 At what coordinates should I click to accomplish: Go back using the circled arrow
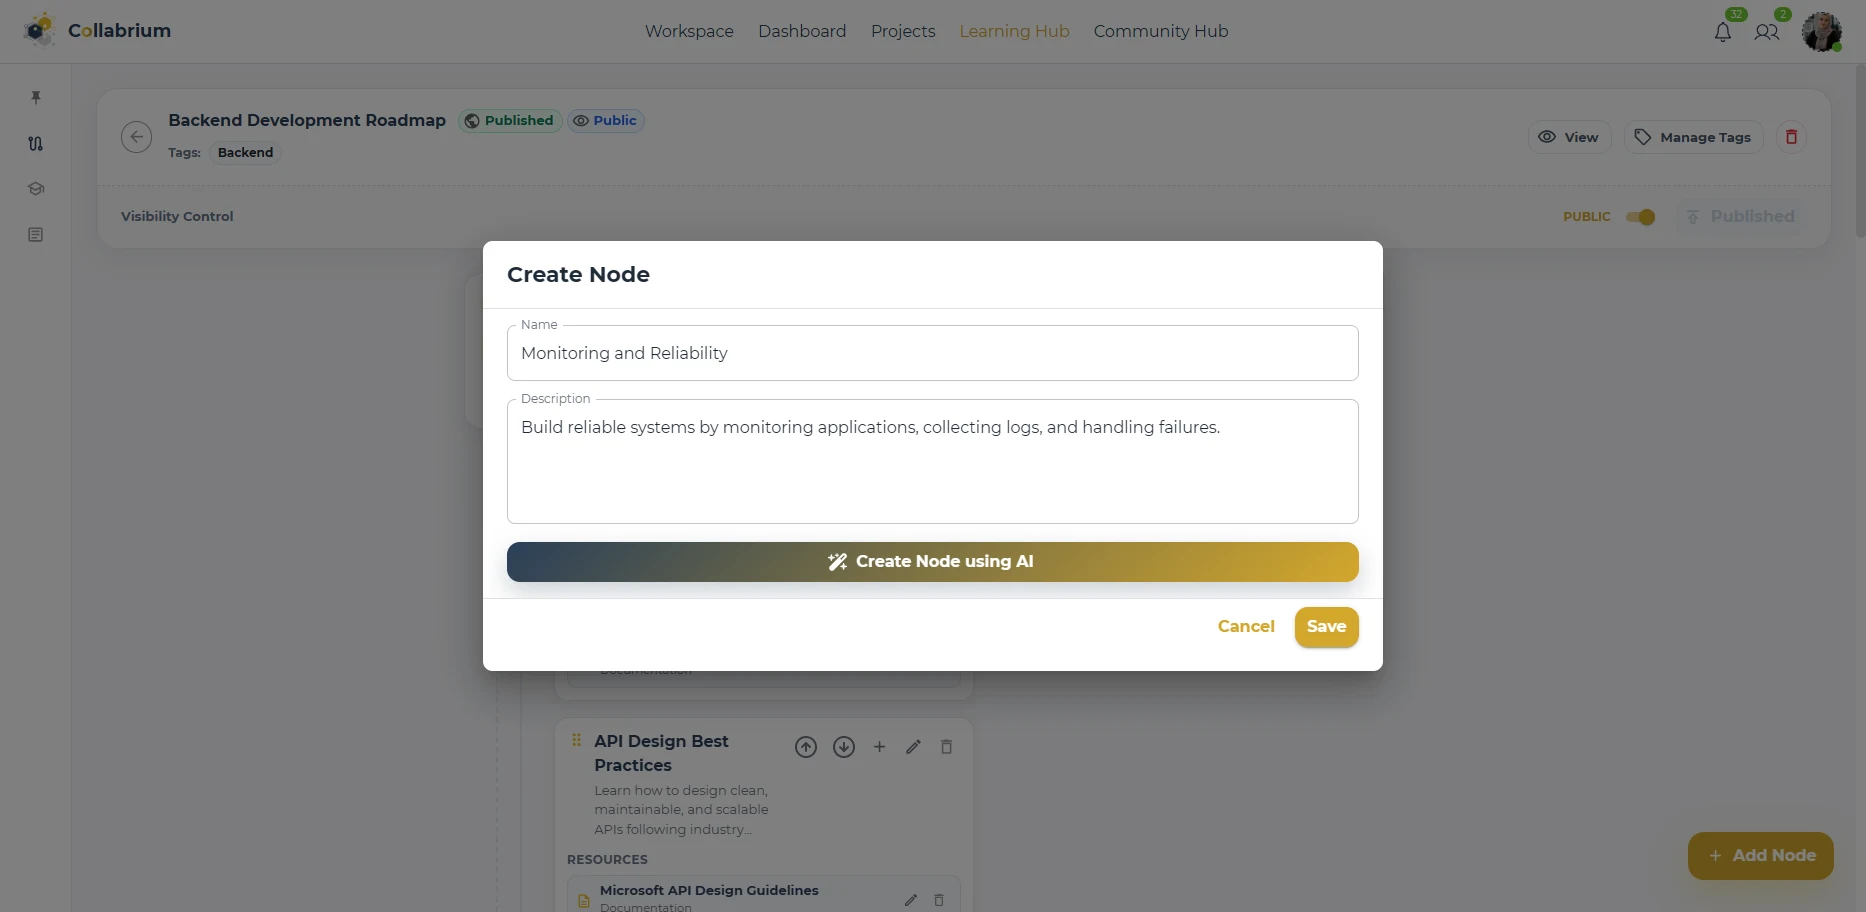click(137, 137)
